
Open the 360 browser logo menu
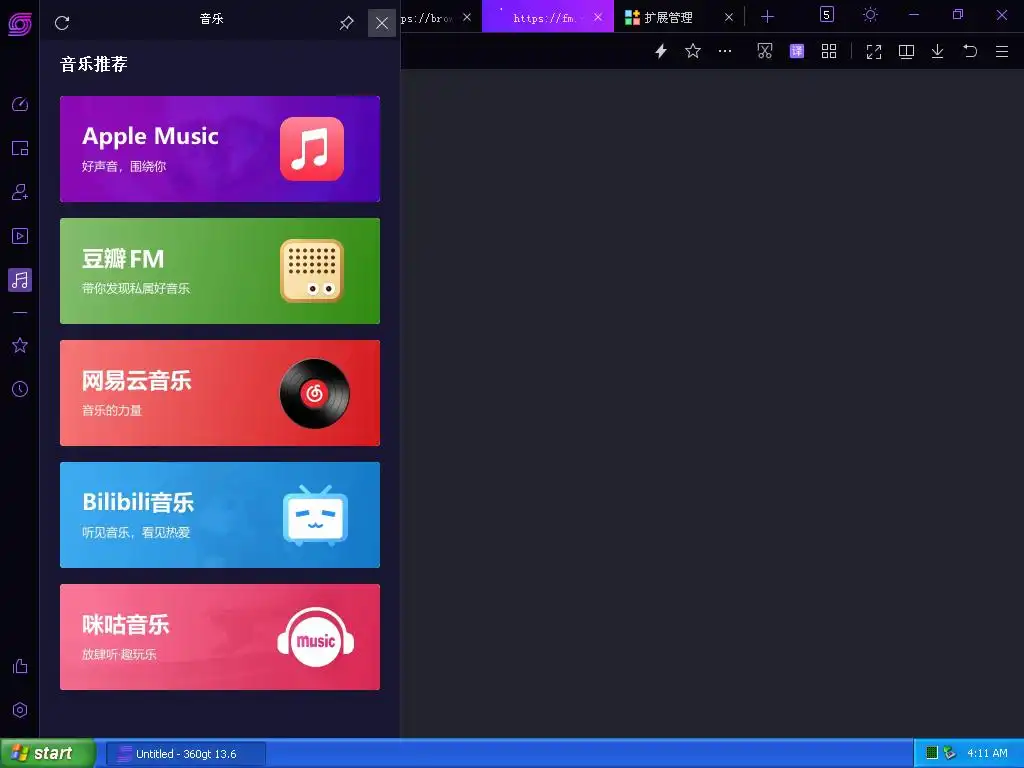click(20, 24)
